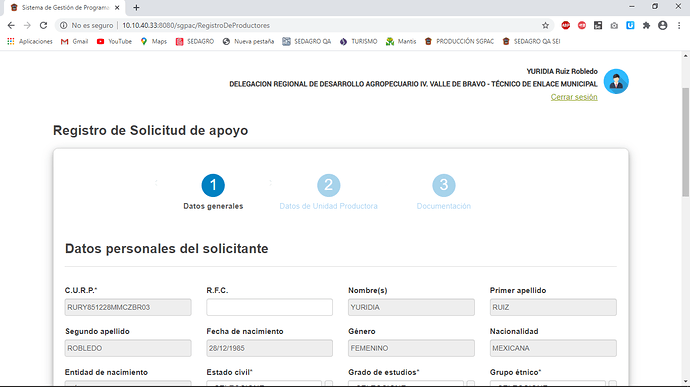Open the YouTube bookmark
The image size is (690, 387).
(x=114, y=41)
